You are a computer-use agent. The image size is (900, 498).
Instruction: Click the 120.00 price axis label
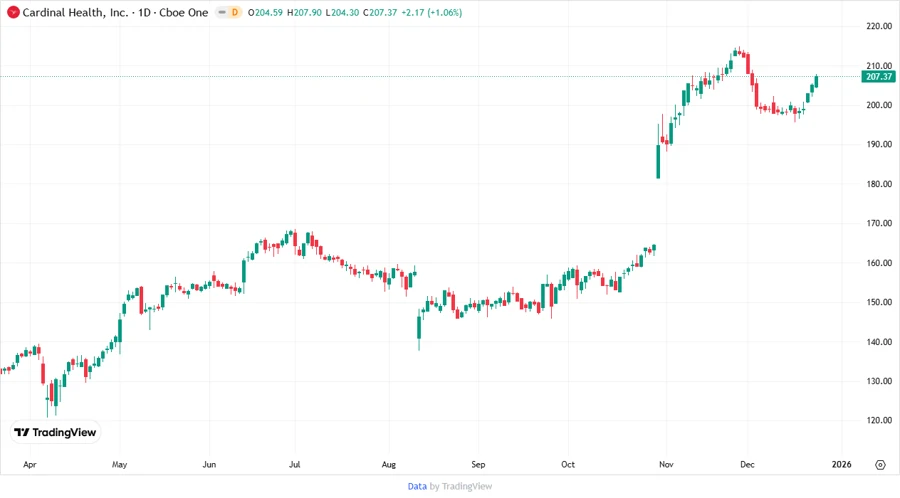[x=879, y=420]
